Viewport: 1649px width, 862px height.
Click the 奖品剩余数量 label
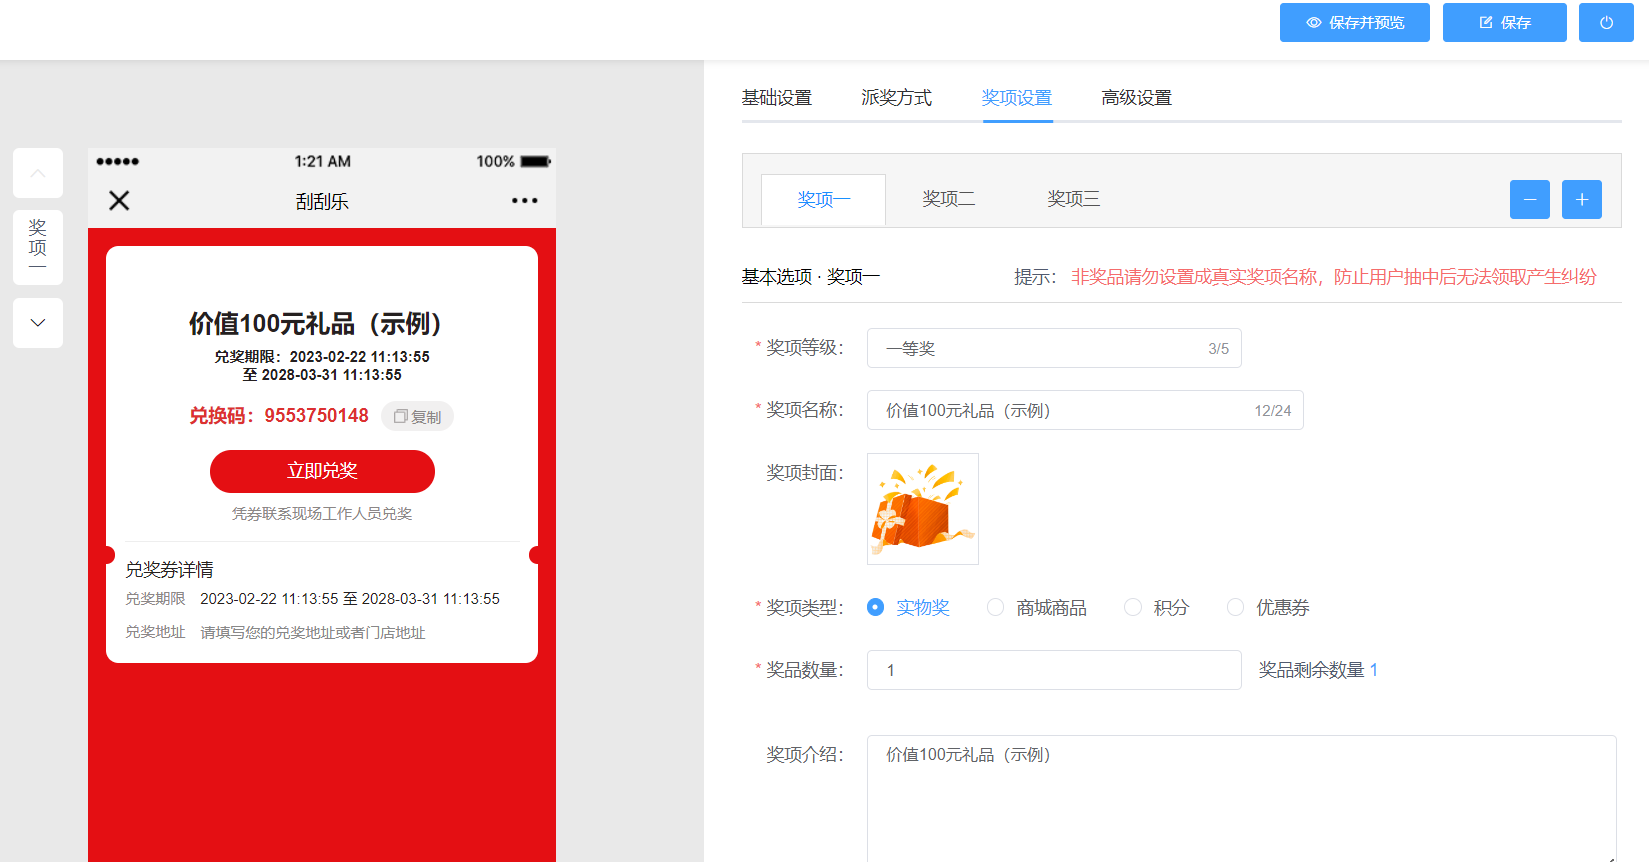[x=1311, y=670]
